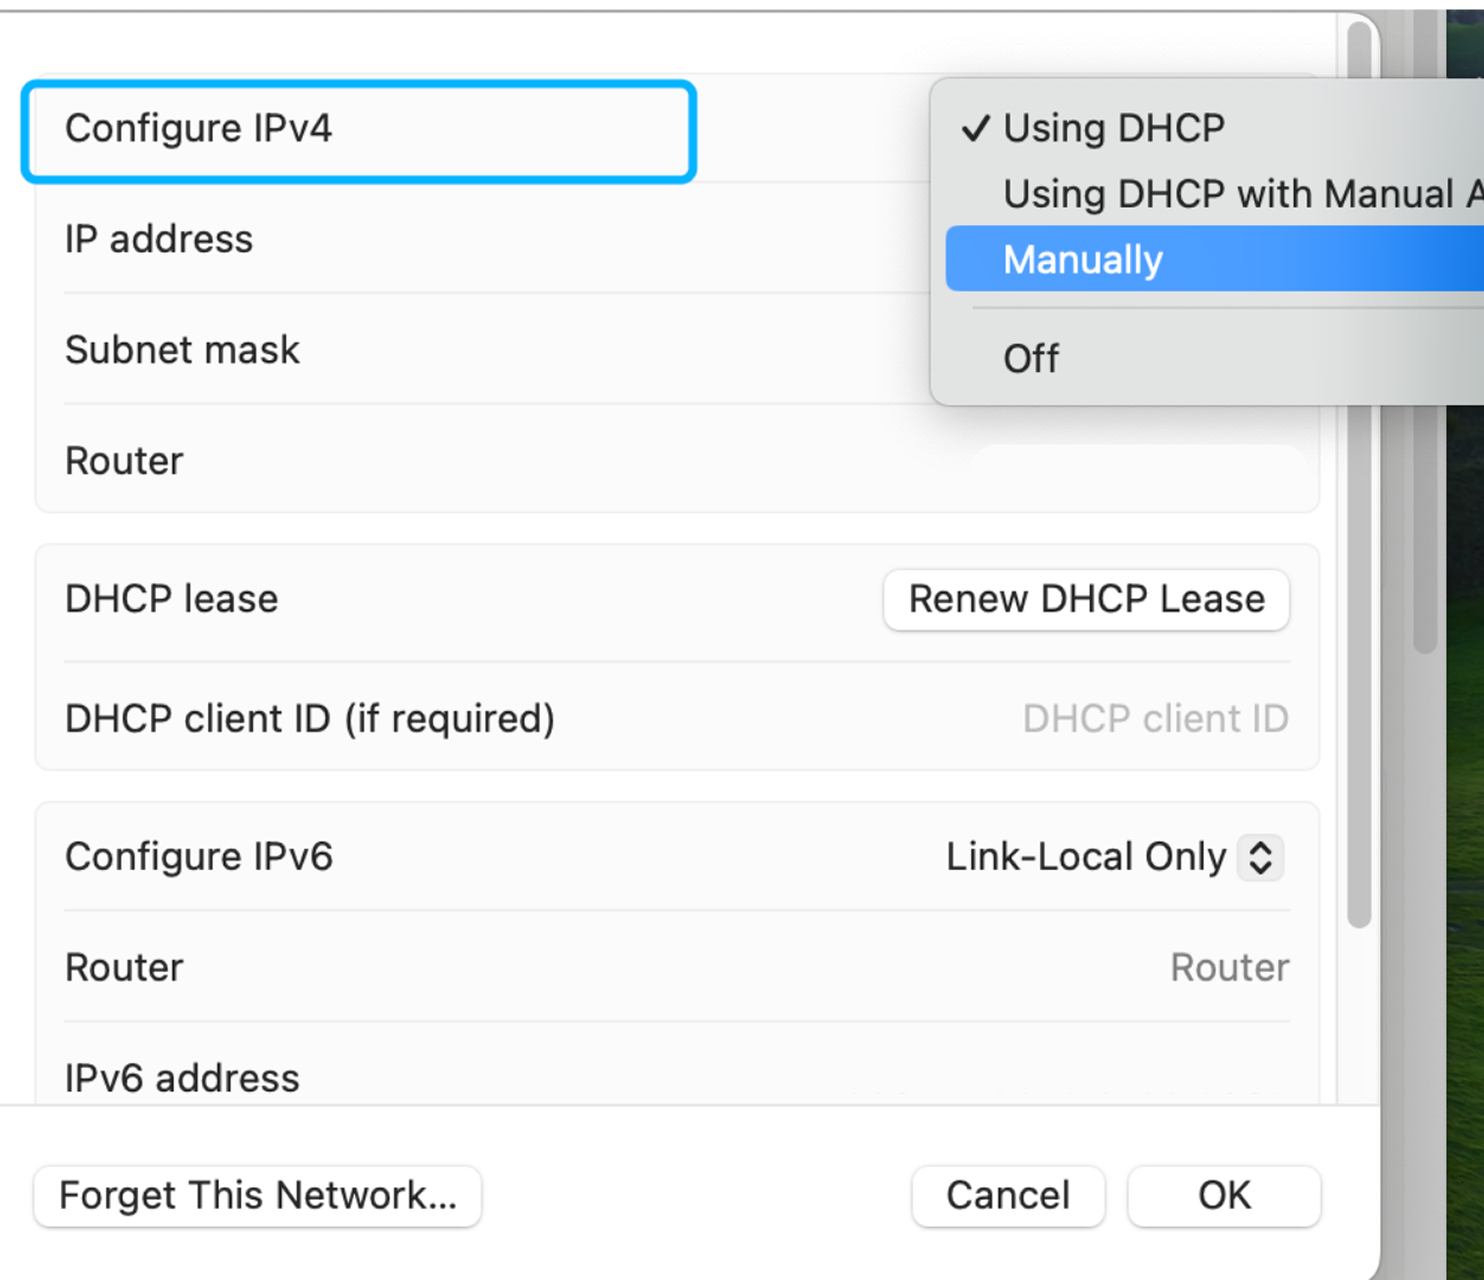Screen dimensions: 1484x1280
Task: Open the Configure IPv6 dropdown
Action: click(x=1112, y=857)
